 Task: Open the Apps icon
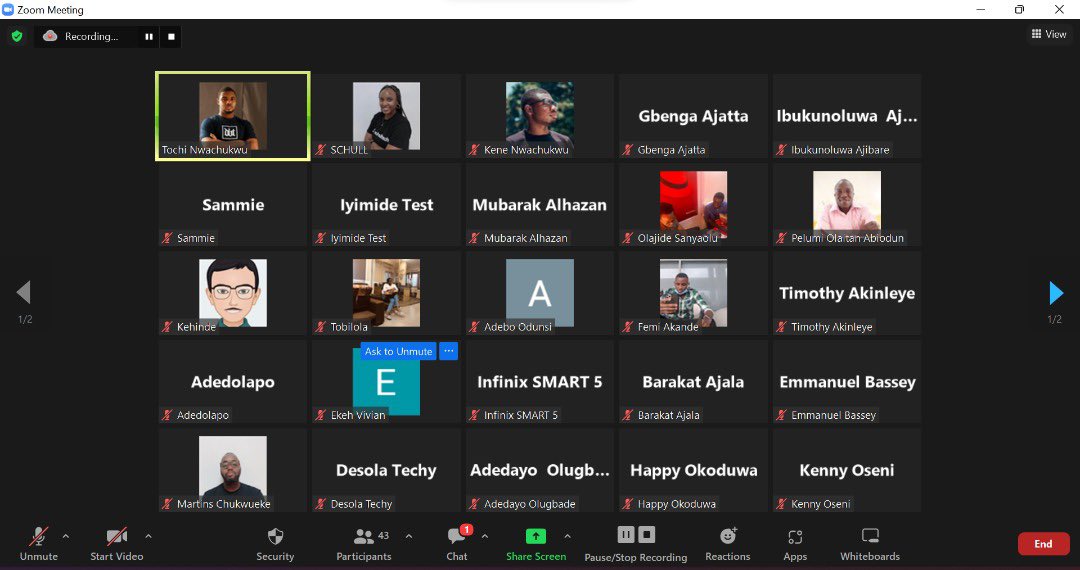coord(795,536)
